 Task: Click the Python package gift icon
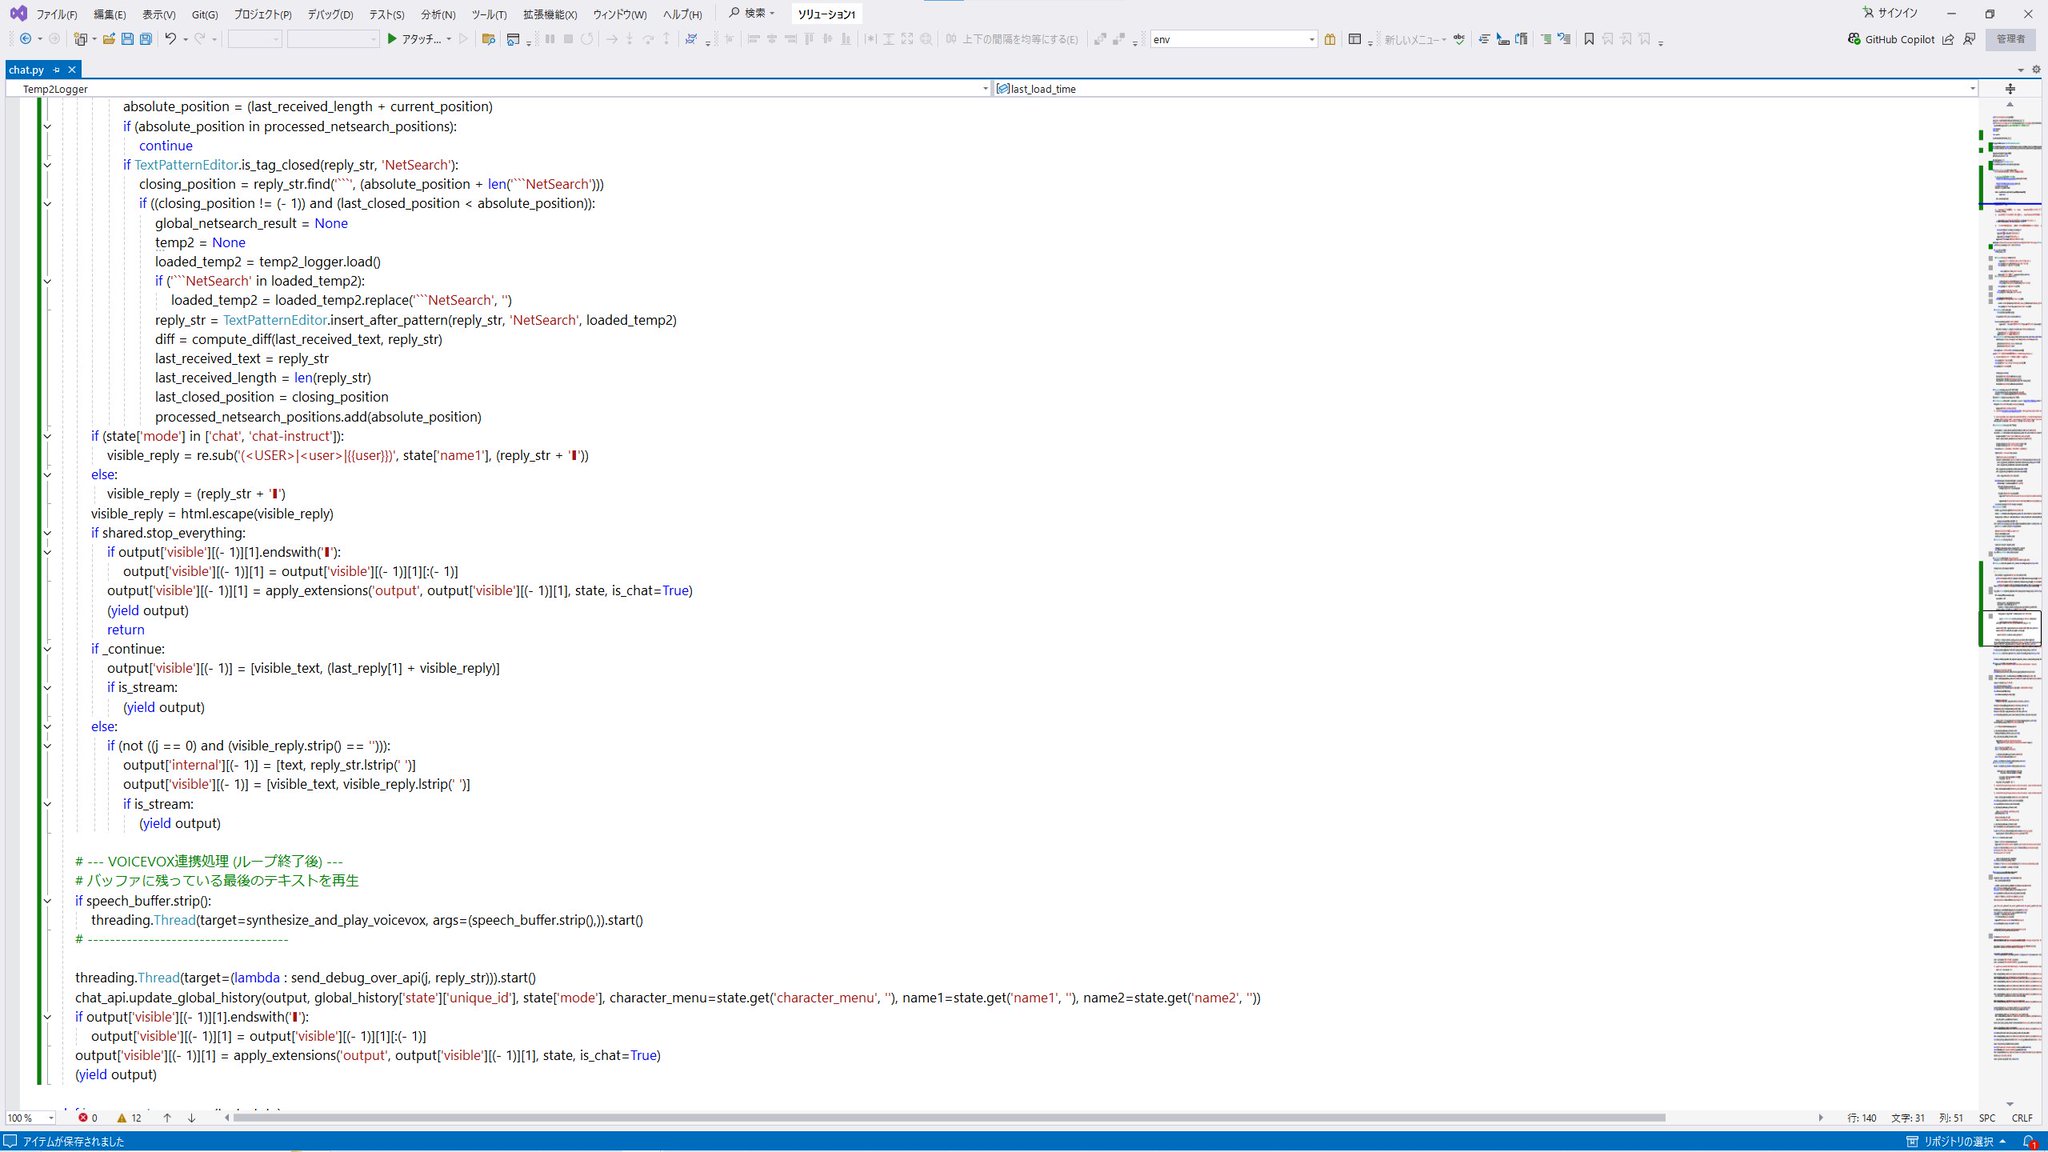click(x=1330, y=39)
